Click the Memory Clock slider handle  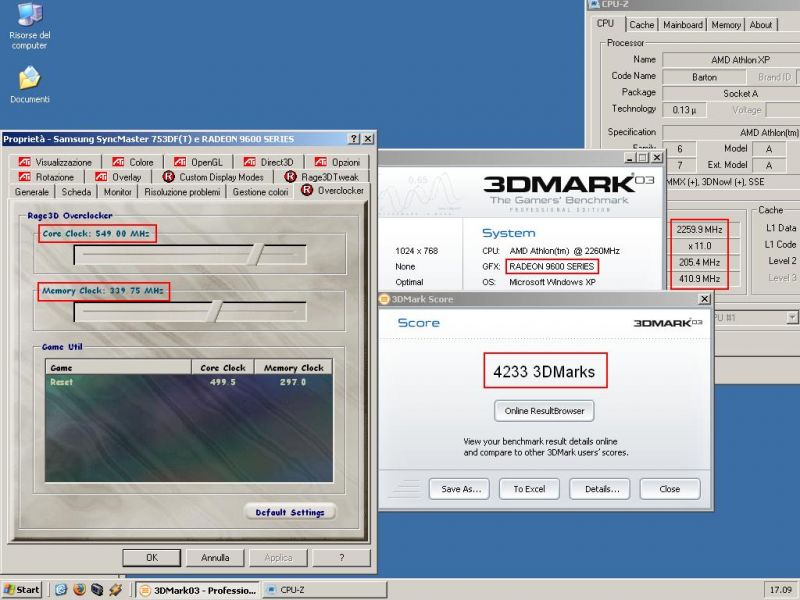click(x=215, y=311)
